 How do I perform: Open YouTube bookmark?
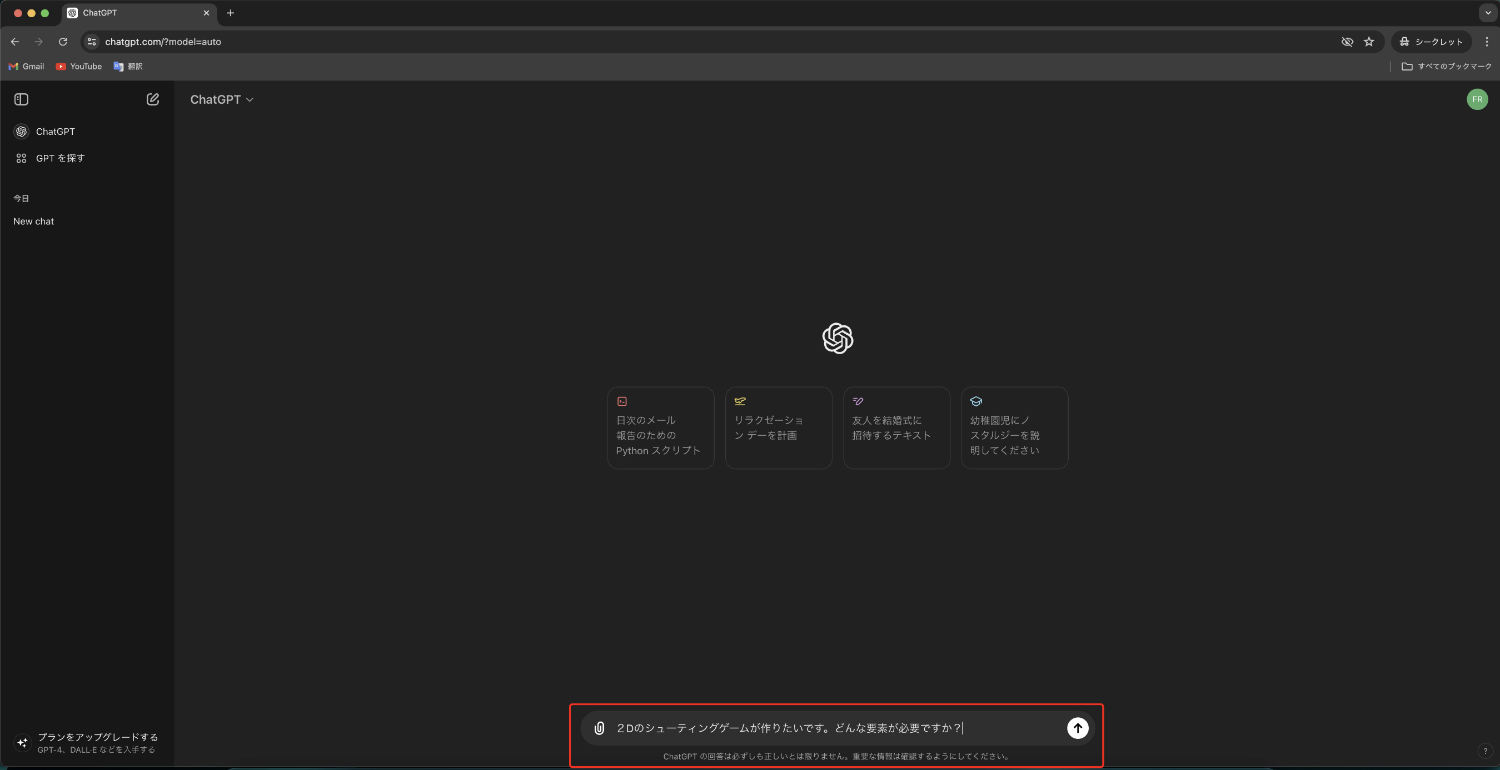pos(79,66)
